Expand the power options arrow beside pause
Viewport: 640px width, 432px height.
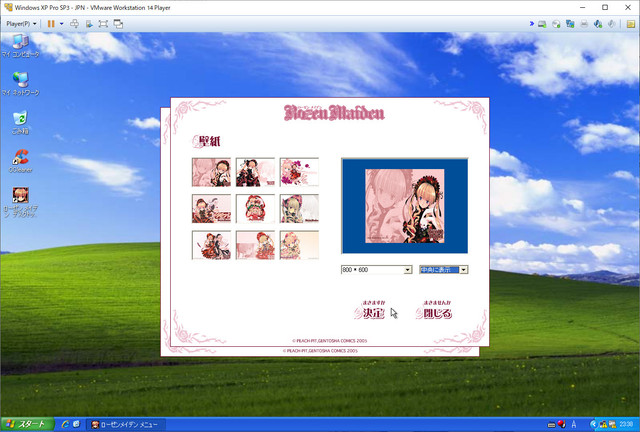pos(62,24)
